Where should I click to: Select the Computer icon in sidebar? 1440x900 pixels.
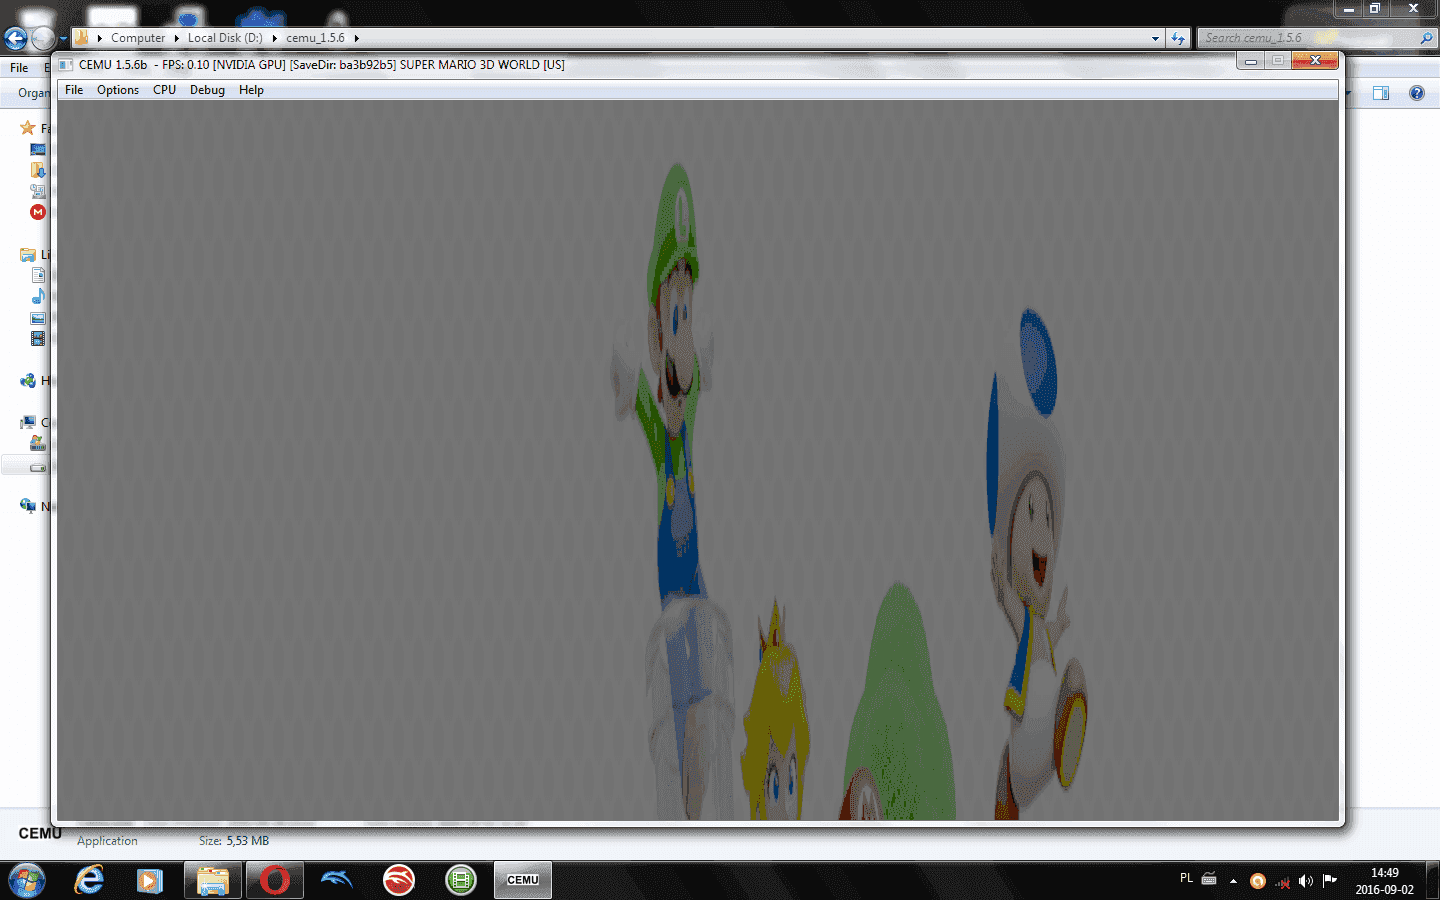click(x=28, y=423)
